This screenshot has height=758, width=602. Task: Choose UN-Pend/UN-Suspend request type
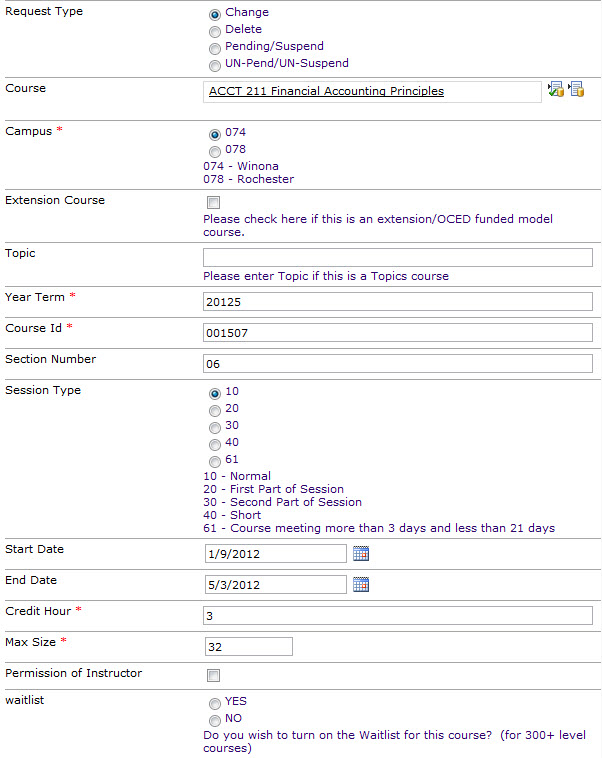(x=215, y=66)
